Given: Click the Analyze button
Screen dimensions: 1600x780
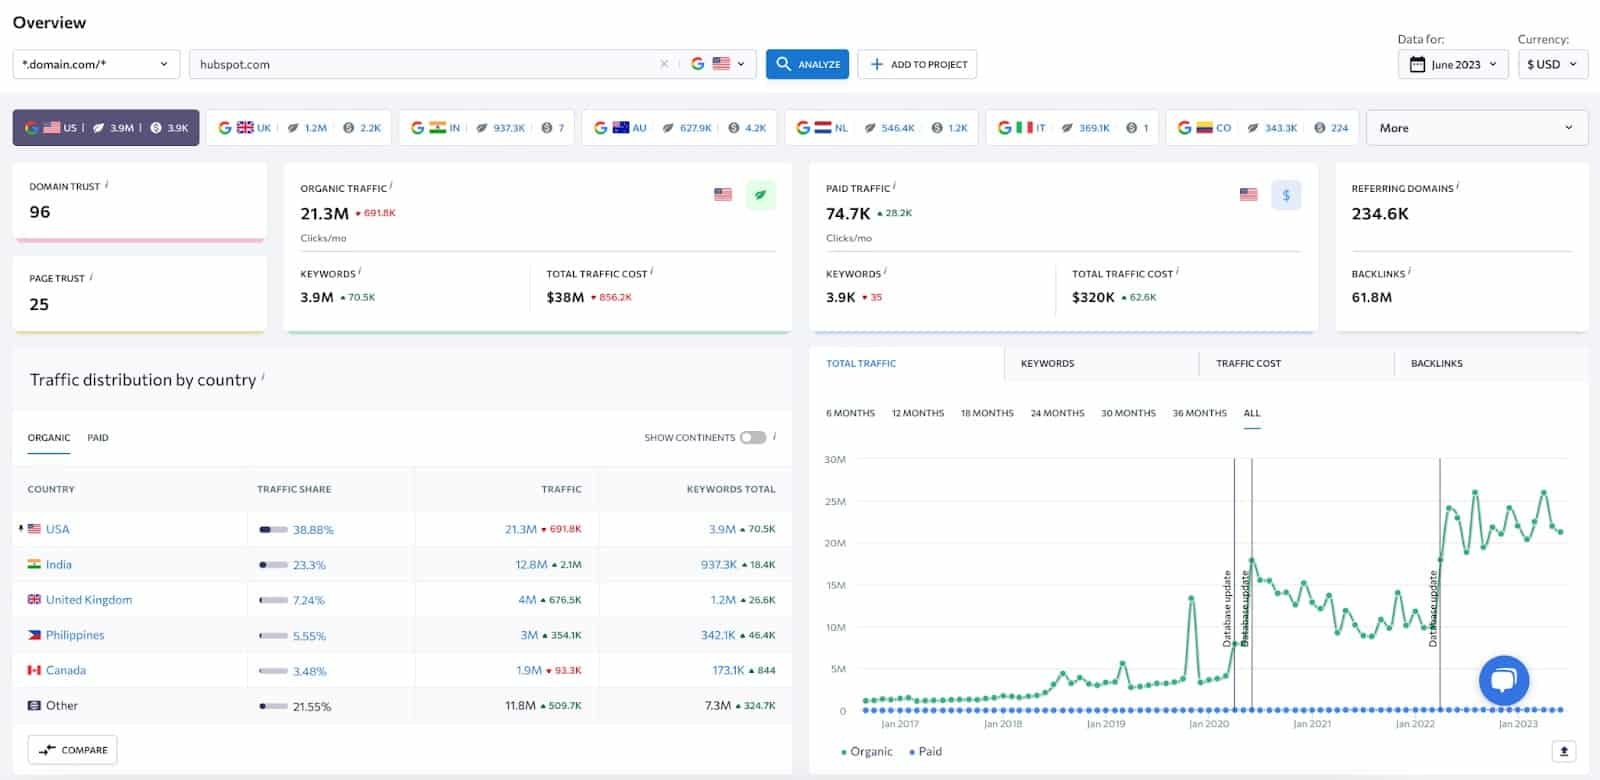Looking at the screenshot, I should [x=807, y=64].
